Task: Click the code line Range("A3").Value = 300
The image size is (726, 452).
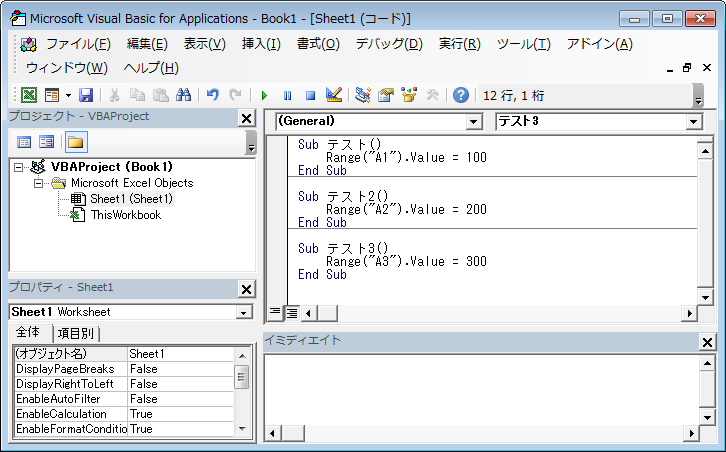Action: pos(406,262)
